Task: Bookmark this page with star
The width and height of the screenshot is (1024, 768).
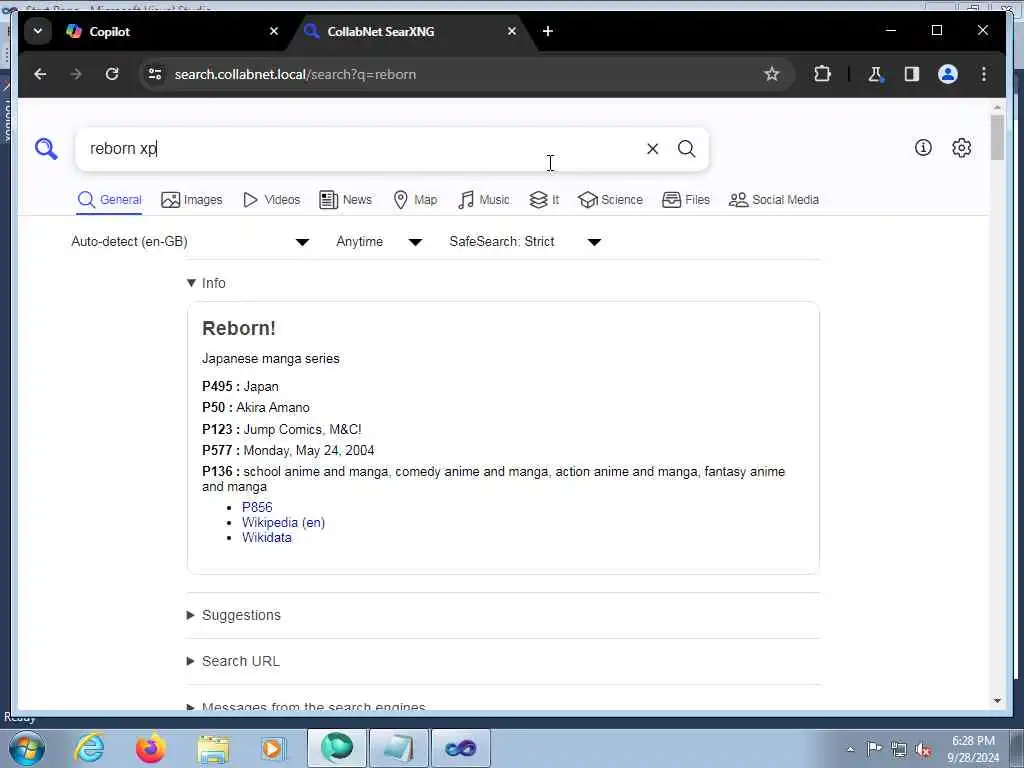Action: (x=771, y=74)
